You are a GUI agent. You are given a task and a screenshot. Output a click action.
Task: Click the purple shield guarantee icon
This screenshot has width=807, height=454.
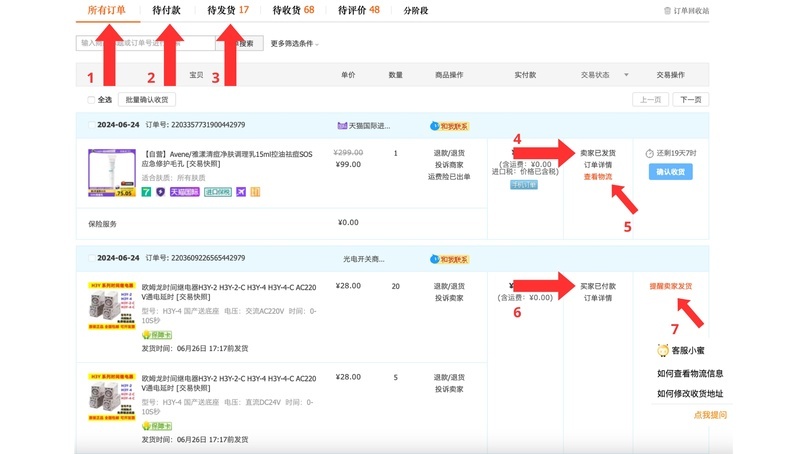pos(161,192)
